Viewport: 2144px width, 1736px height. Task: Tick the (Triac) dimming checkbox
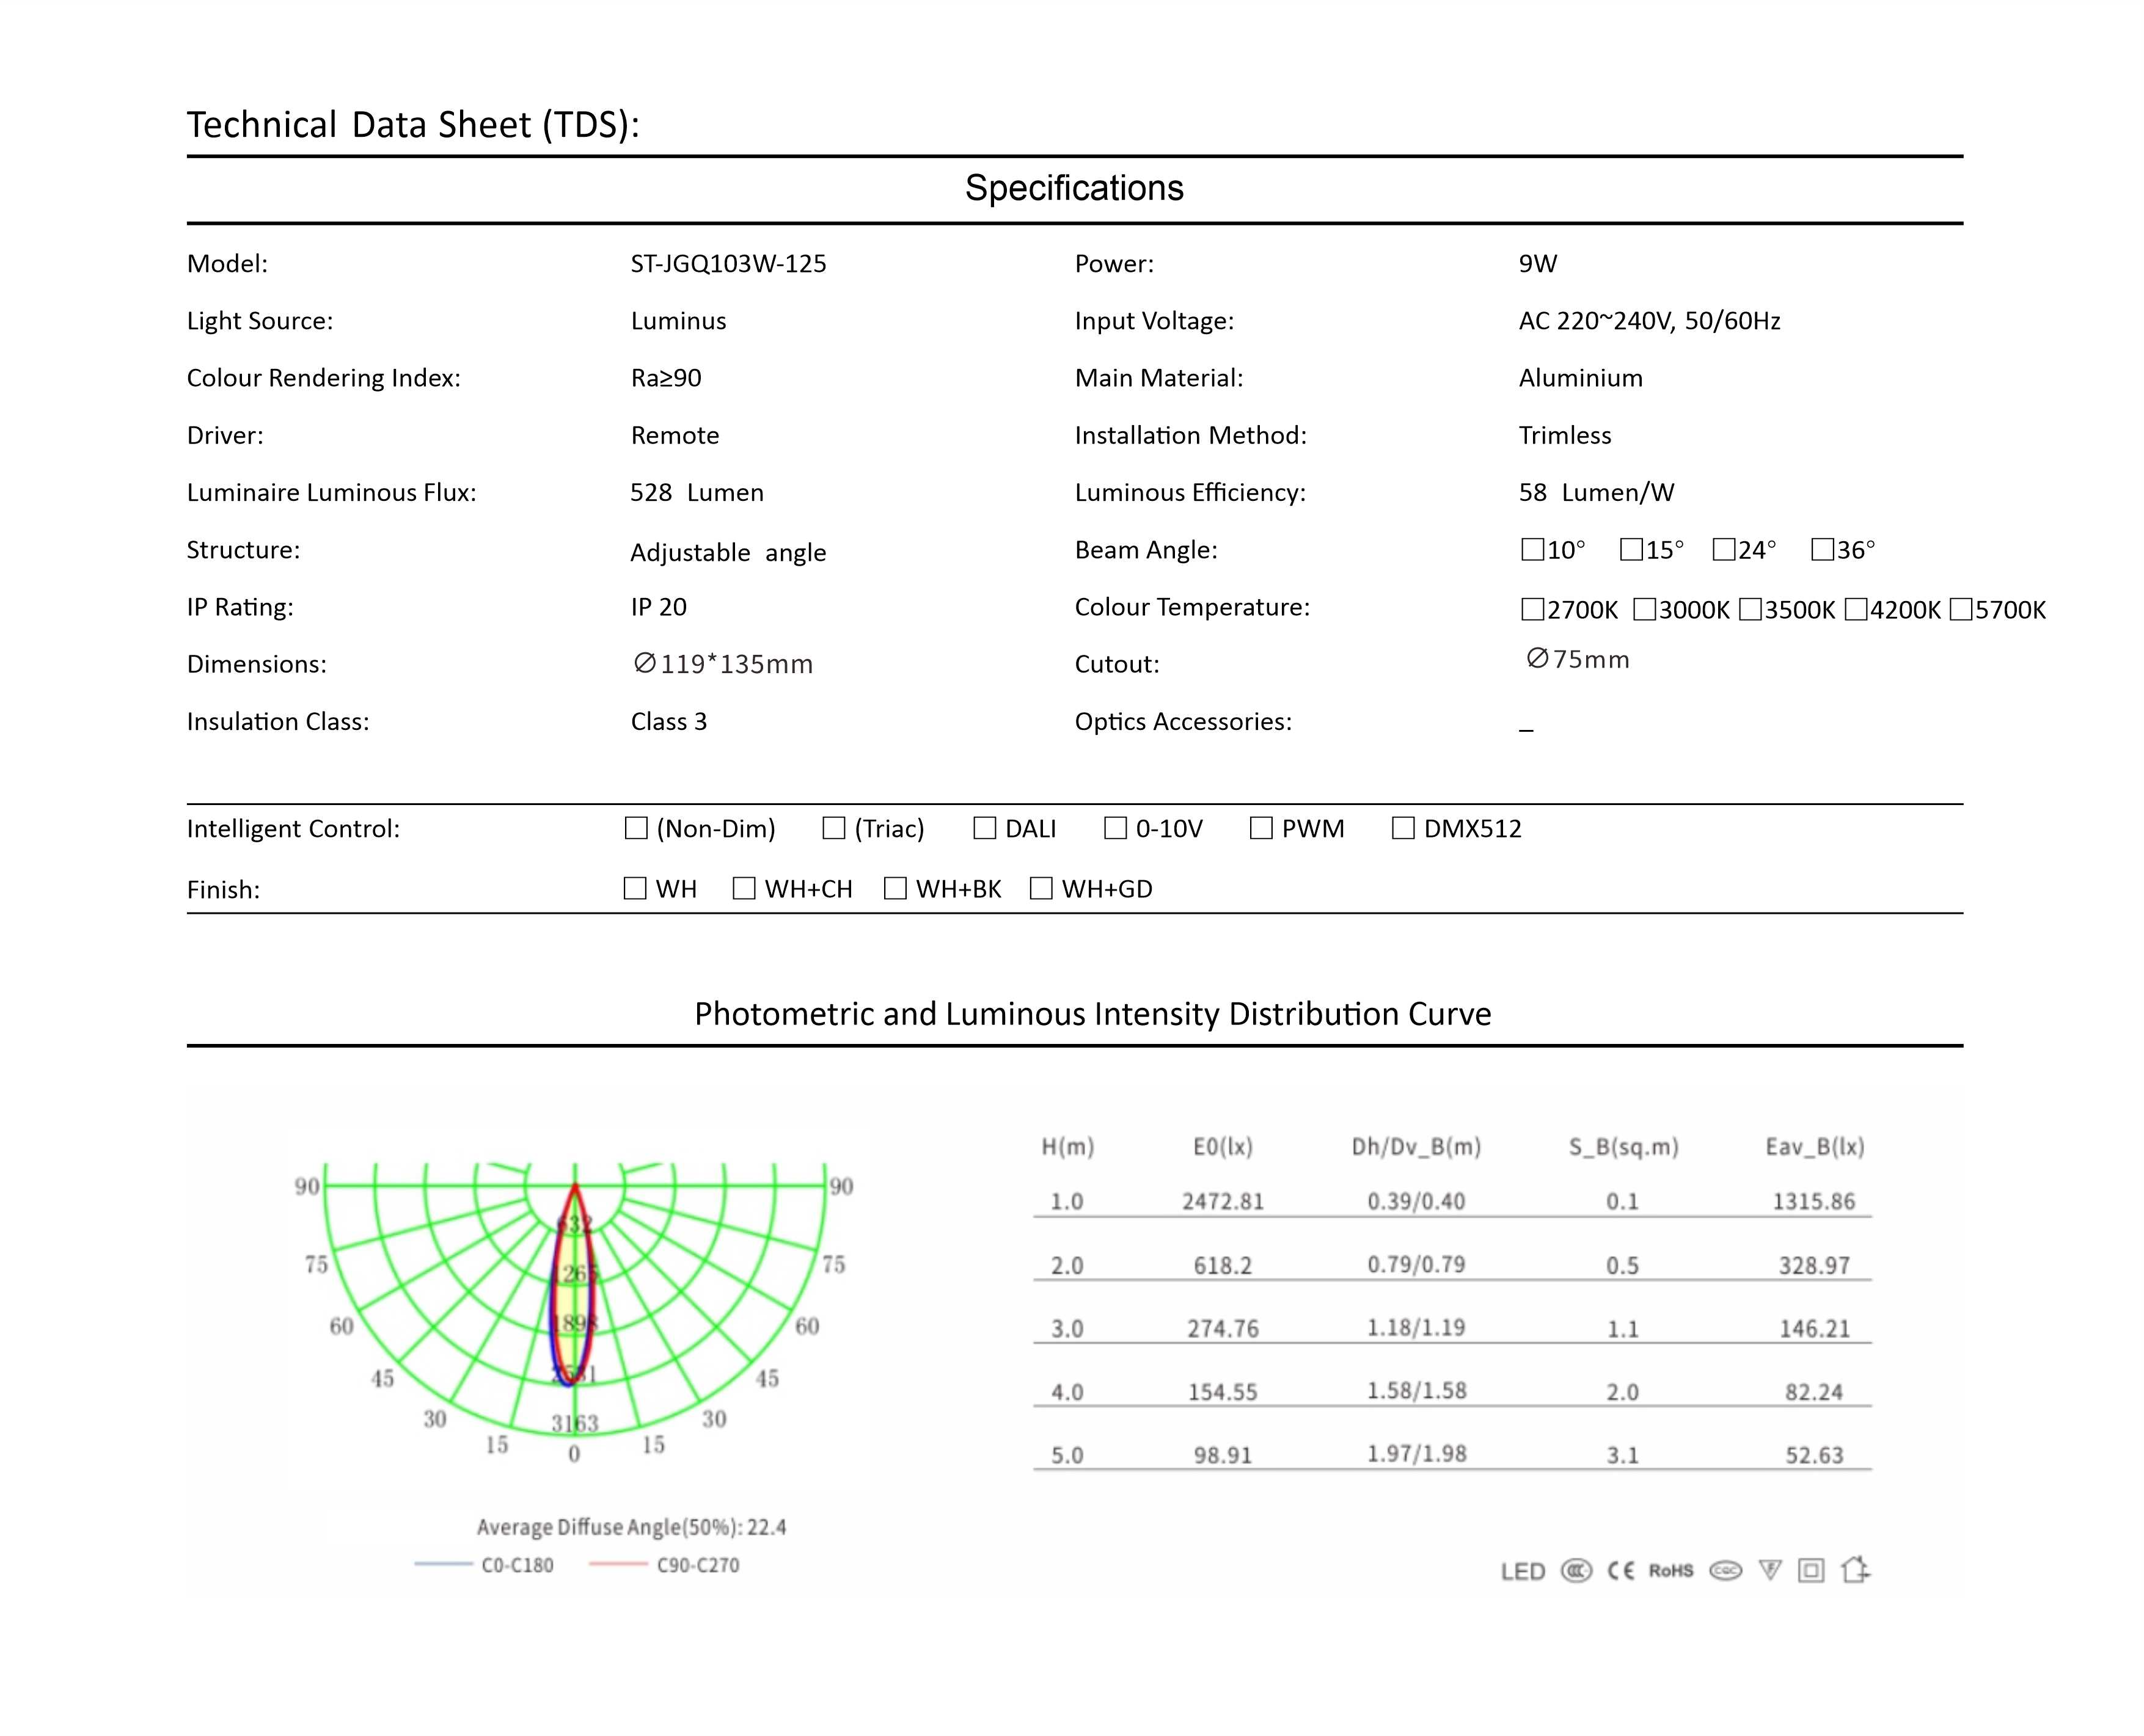tap(834, 828)
